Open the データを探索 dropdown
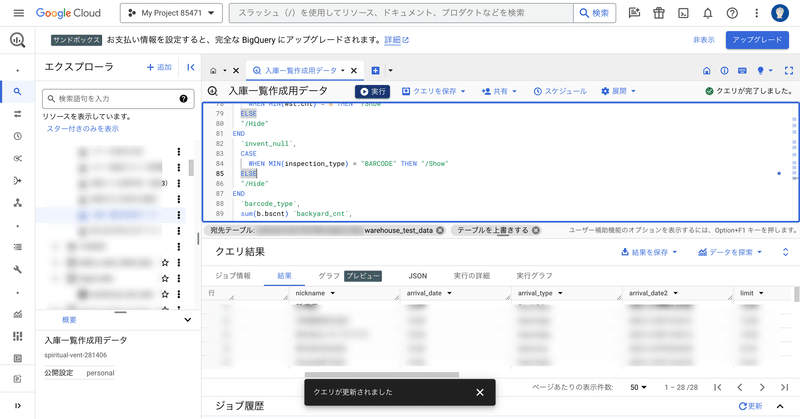The width and height of the screenshot is (800, 419). (730, 252)
